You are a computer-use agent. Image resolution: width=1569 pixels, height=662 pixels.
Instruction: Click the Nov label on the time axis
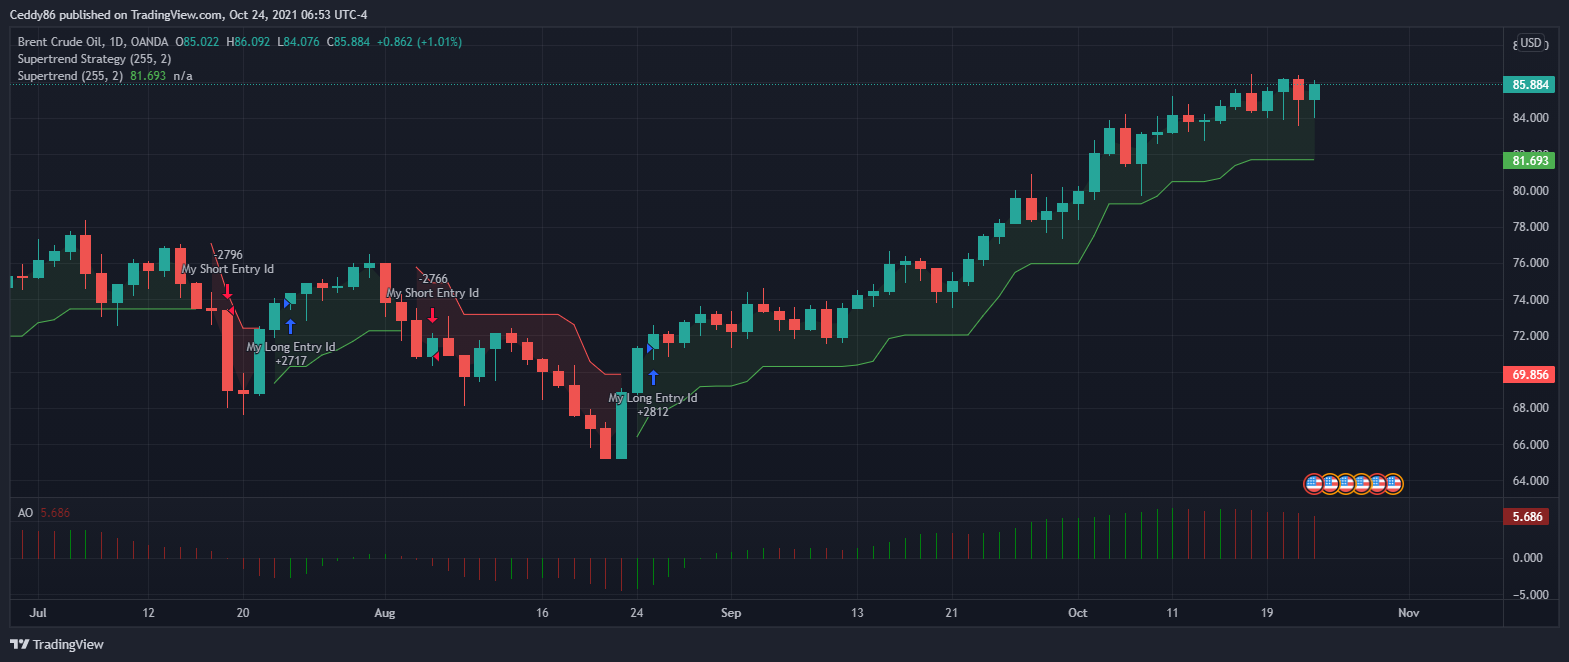(1408, 613)
